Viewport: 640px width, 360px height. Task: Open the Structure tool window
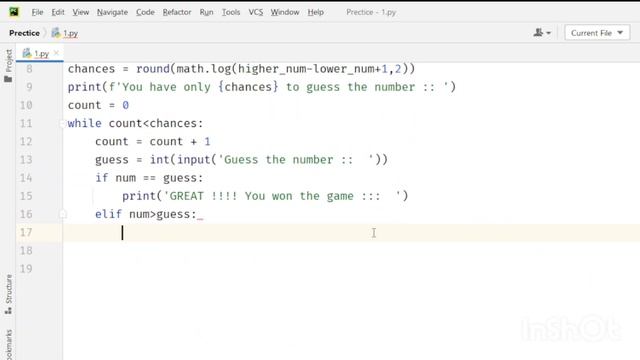[8, 294]
